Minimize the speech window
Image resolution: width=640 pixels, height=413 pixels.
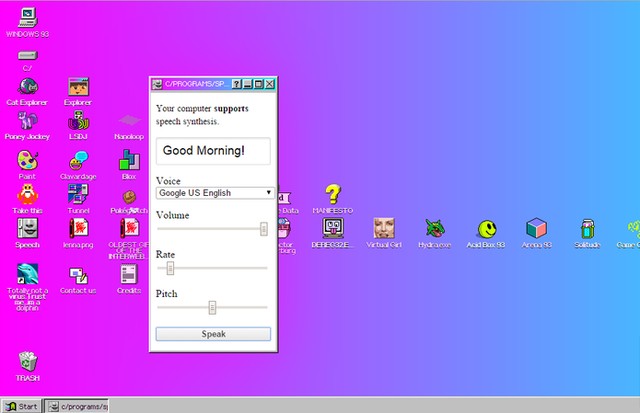point(247,84)
